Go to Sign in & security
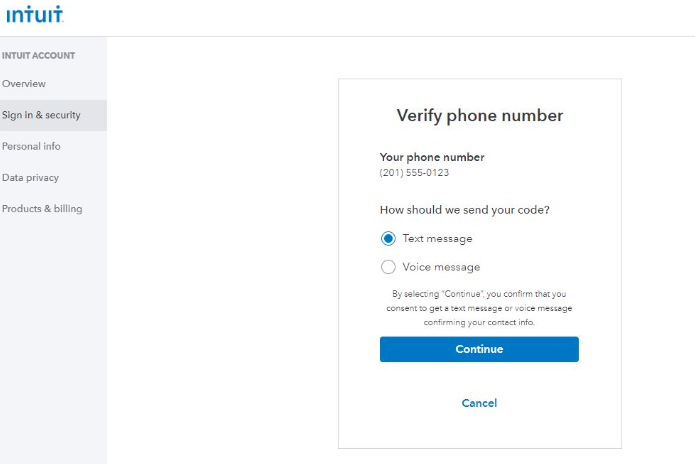 click(x=41, y=115)
